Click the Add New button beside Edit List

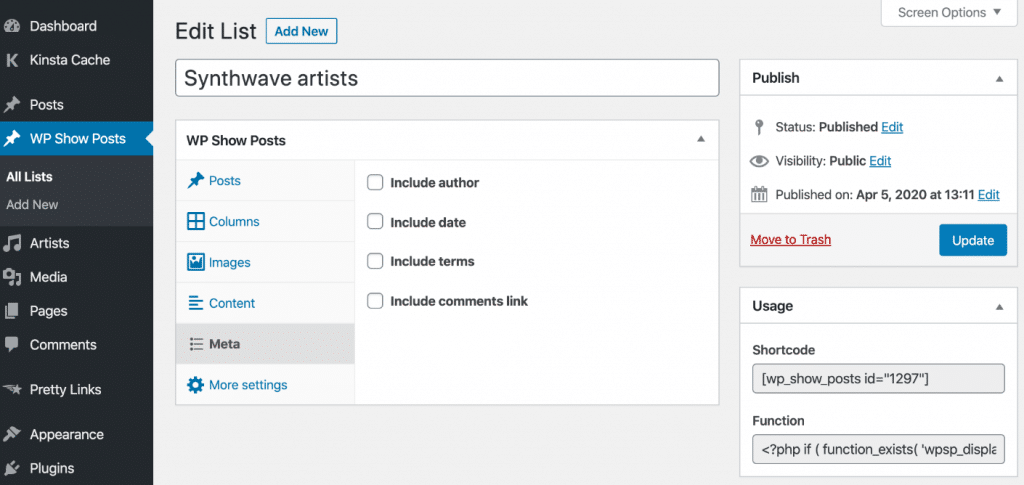point(301,31)
